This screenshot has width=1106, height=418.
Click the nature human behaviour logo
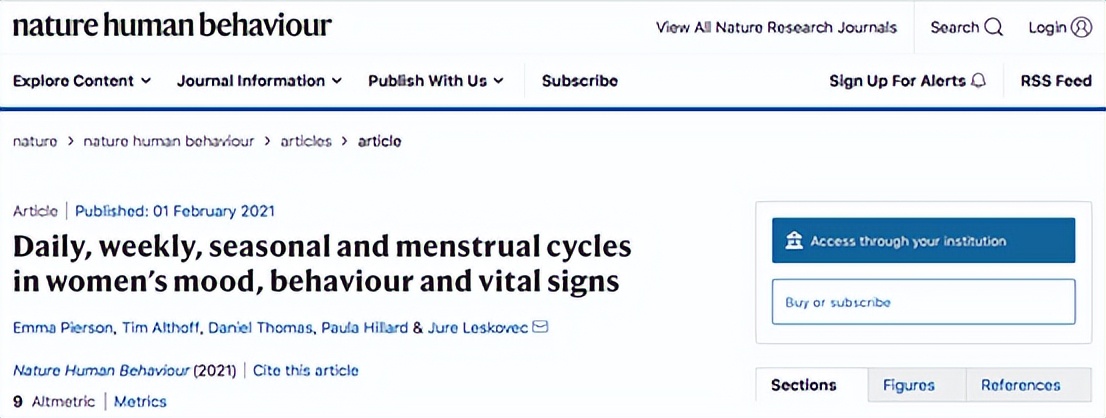point(172,26)
